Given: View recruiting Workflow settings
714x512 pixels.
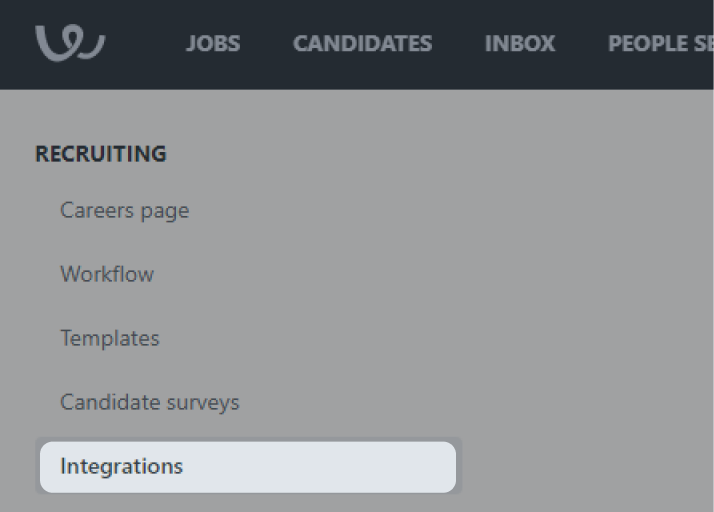Looking at the screenshot, I should point(107,274).
